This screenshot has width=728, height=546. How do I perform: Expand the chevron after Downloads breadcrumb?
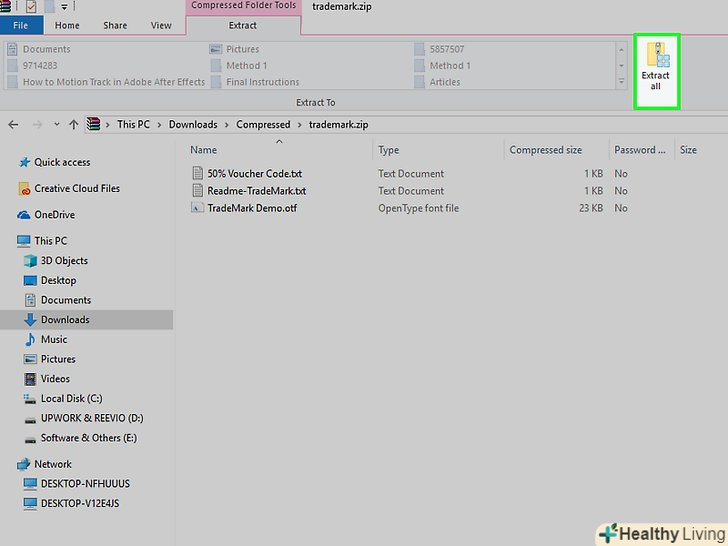(x=227, y=124)
